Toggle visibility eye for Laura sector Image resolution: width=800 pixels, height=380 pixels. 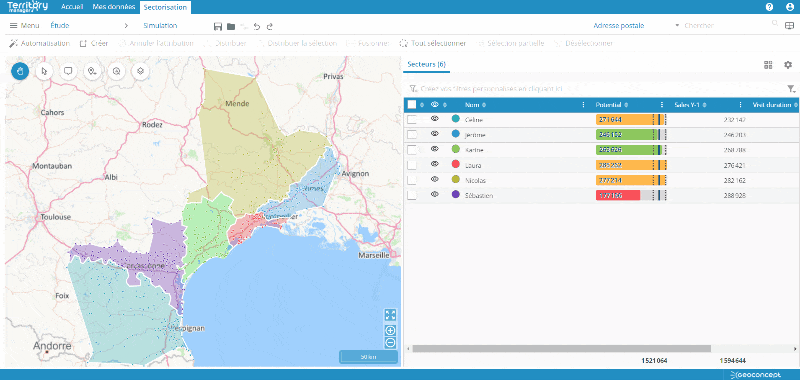[435, 164]
